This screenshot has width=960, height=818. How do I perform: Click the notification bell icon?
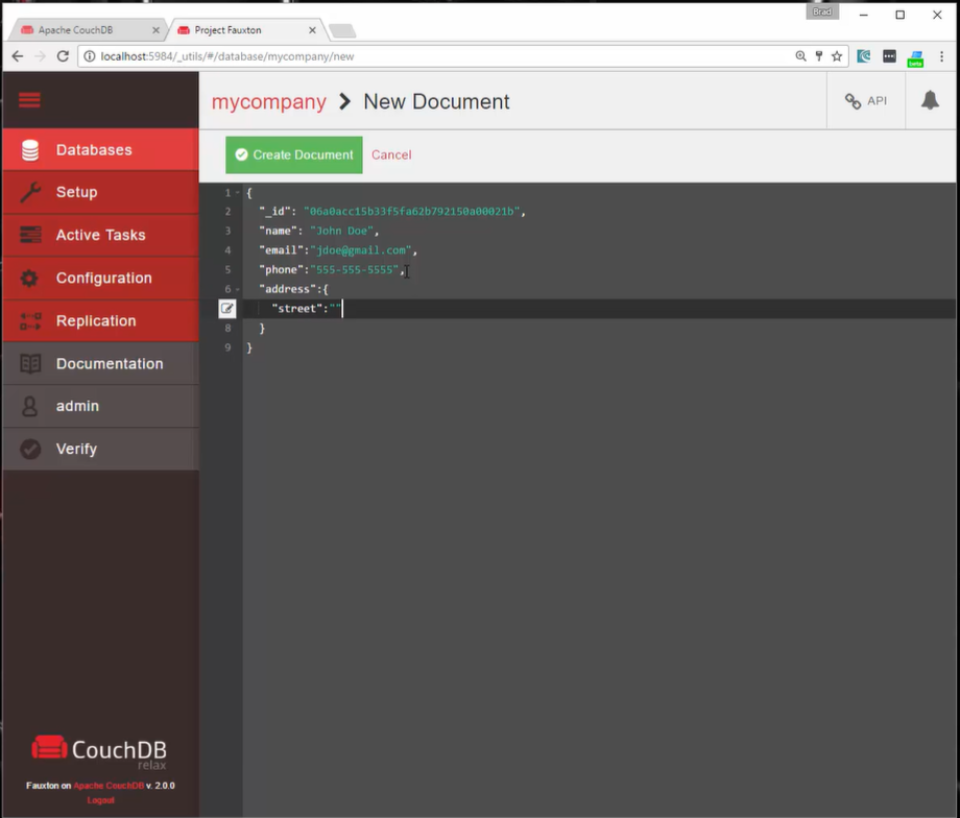click(930, 100)
